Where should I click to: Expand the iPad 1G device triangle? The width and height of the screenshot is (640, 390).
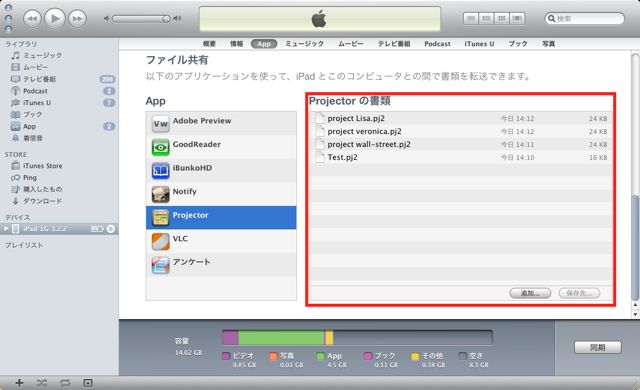click(x=6, y=229)
